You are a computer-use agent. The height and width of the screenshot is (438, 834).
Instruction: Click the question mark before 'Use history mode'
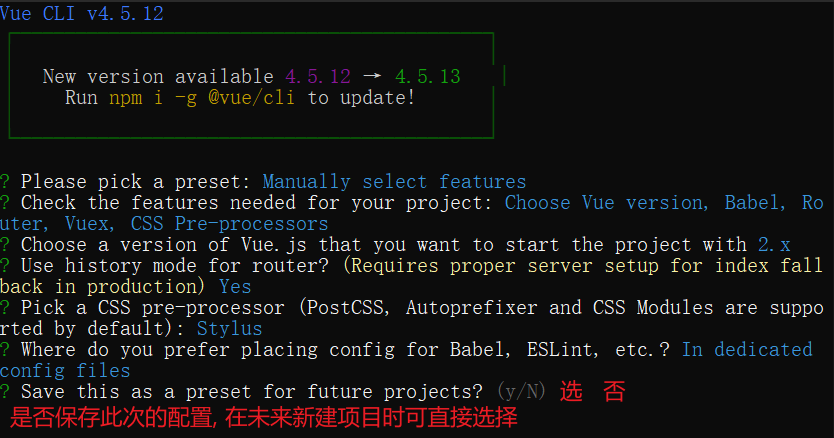(x=5, y=266)
